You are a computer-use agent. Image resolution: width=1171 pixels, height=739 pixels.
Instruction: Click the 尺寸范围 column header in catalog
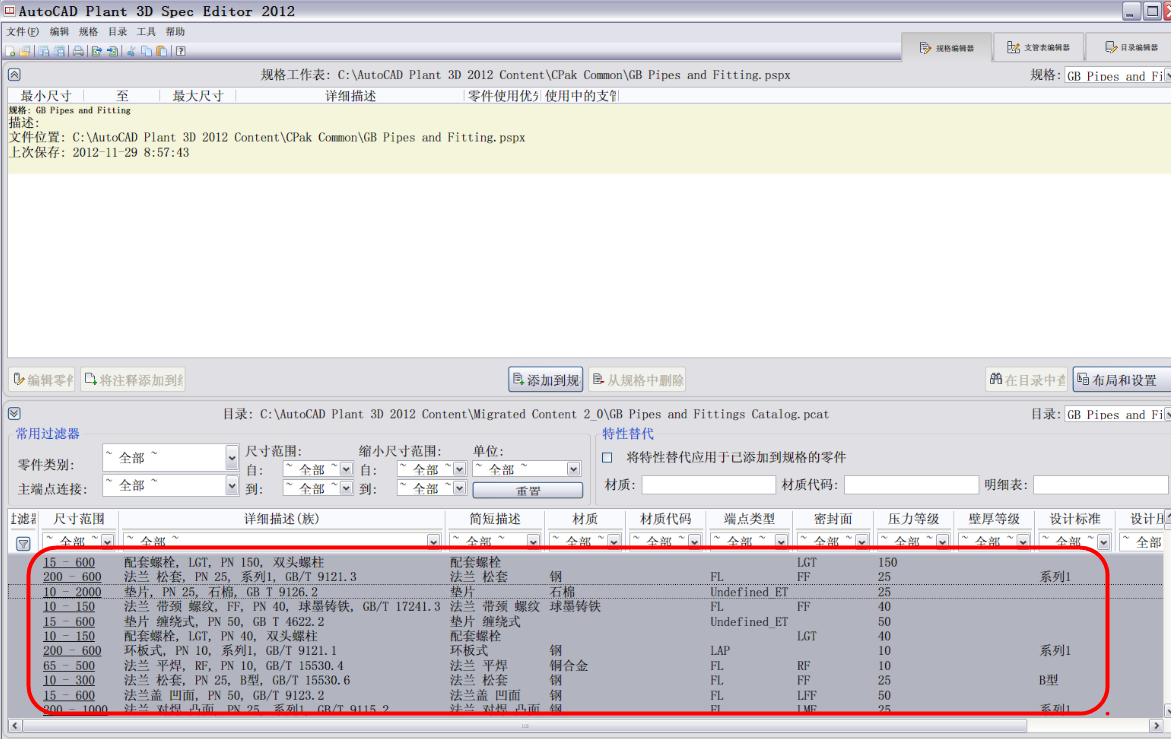(78, 519)
